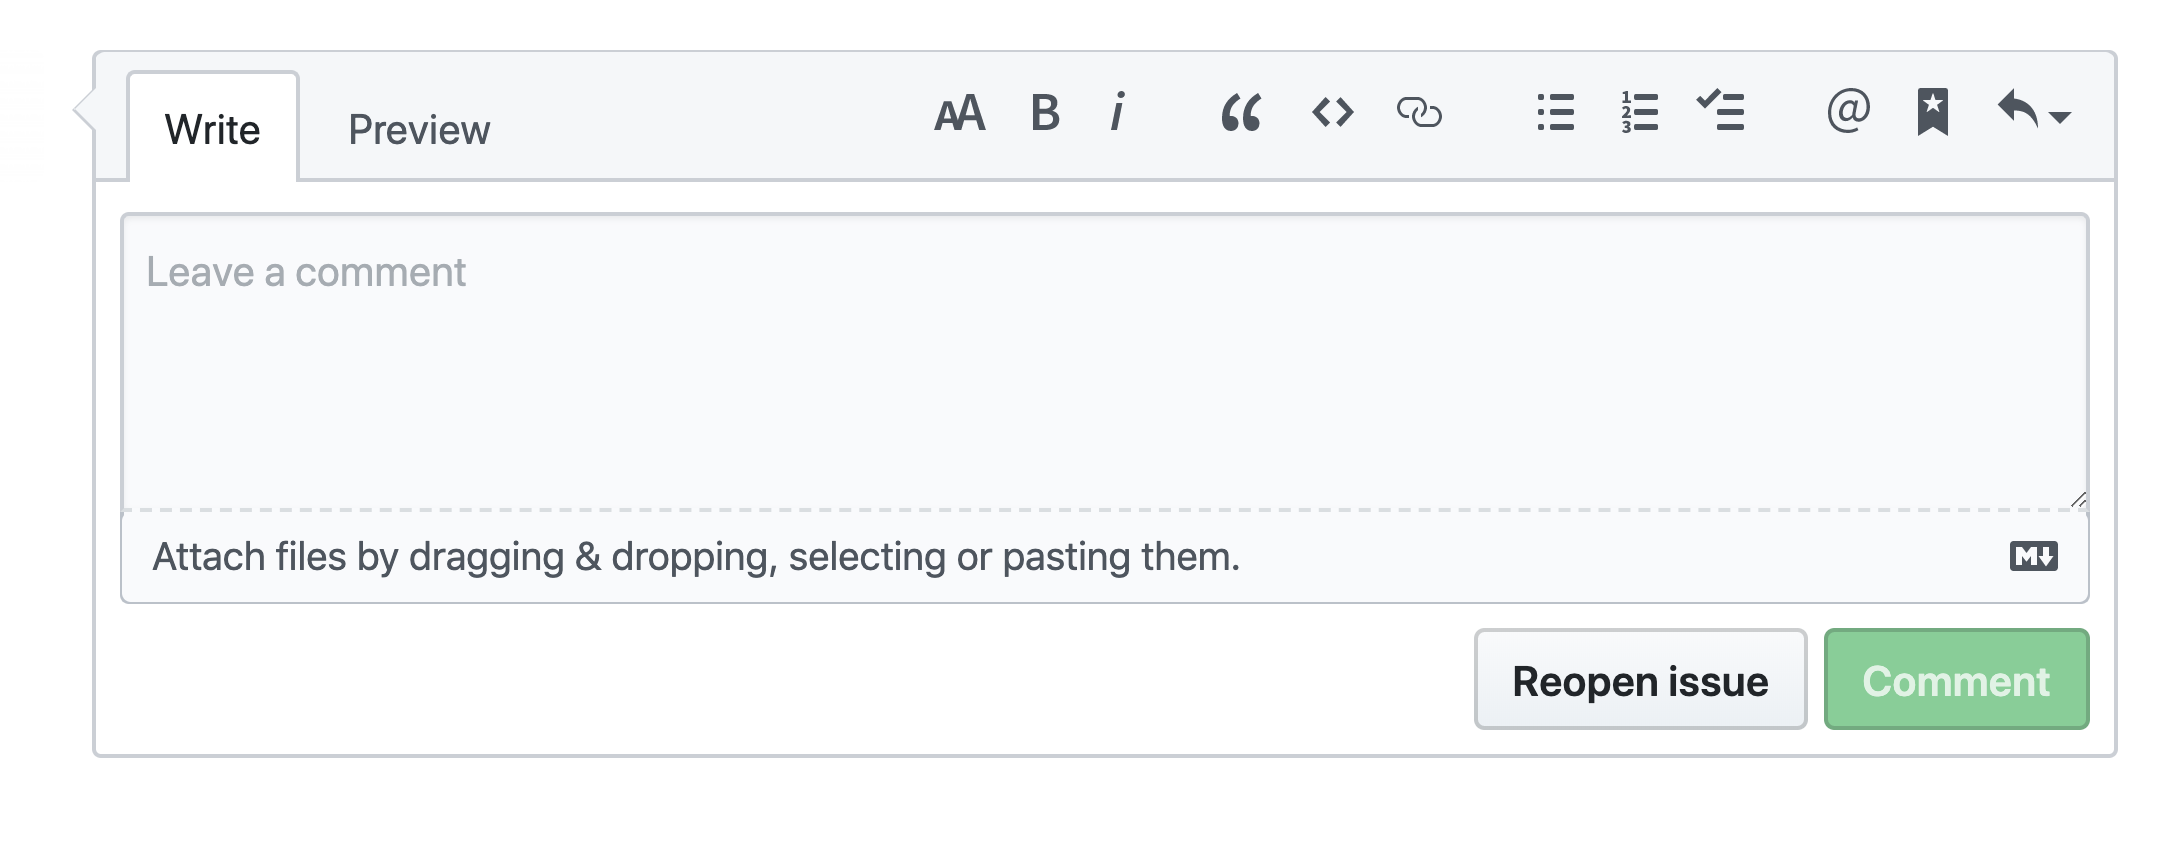Add a bulleted list

pyautogui.click(x=1555, y=113)
